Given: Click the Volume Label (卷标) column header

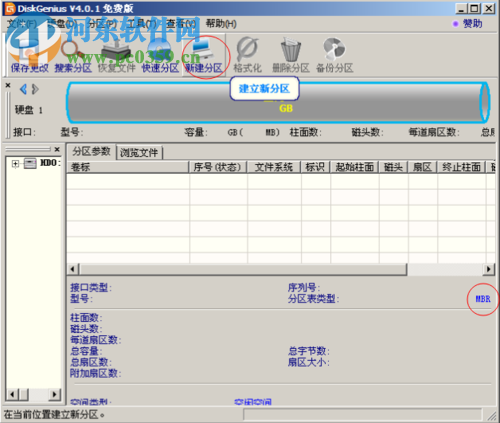Looking at the screenshot, I should click(128, 167).
